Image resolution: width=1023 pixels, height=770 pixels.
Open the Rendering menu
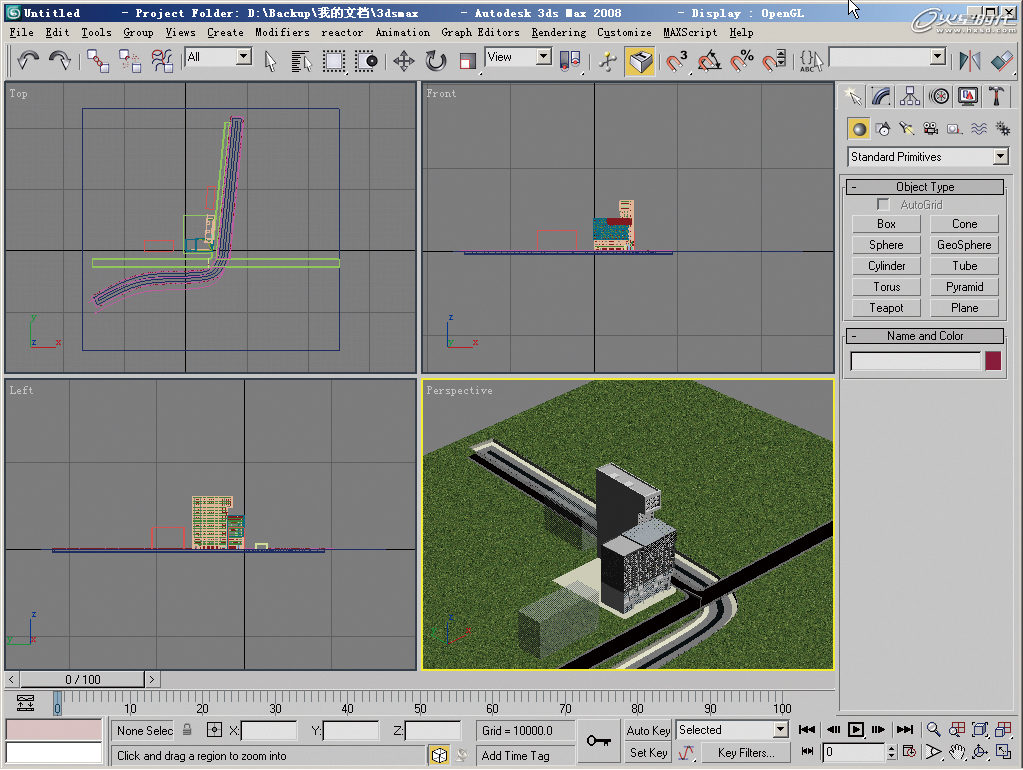pos(558,32)
